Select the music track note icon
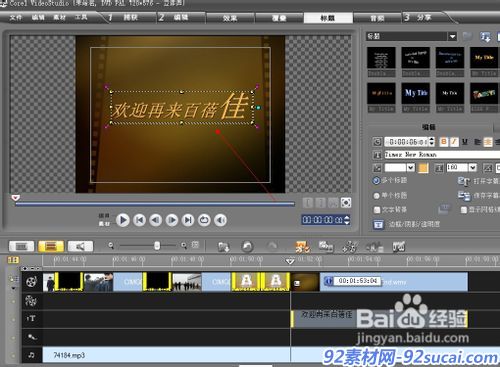 [31, 355]
